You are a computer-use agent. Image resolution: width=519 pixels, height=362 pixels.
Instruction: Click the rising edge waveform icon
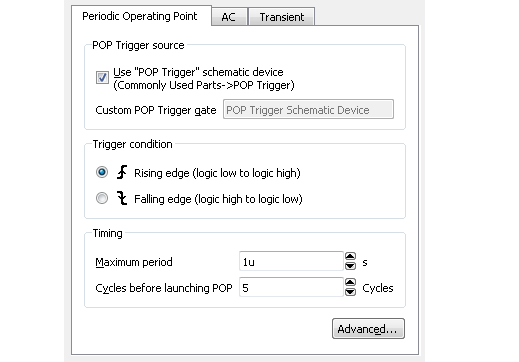[x=122, y=172]
